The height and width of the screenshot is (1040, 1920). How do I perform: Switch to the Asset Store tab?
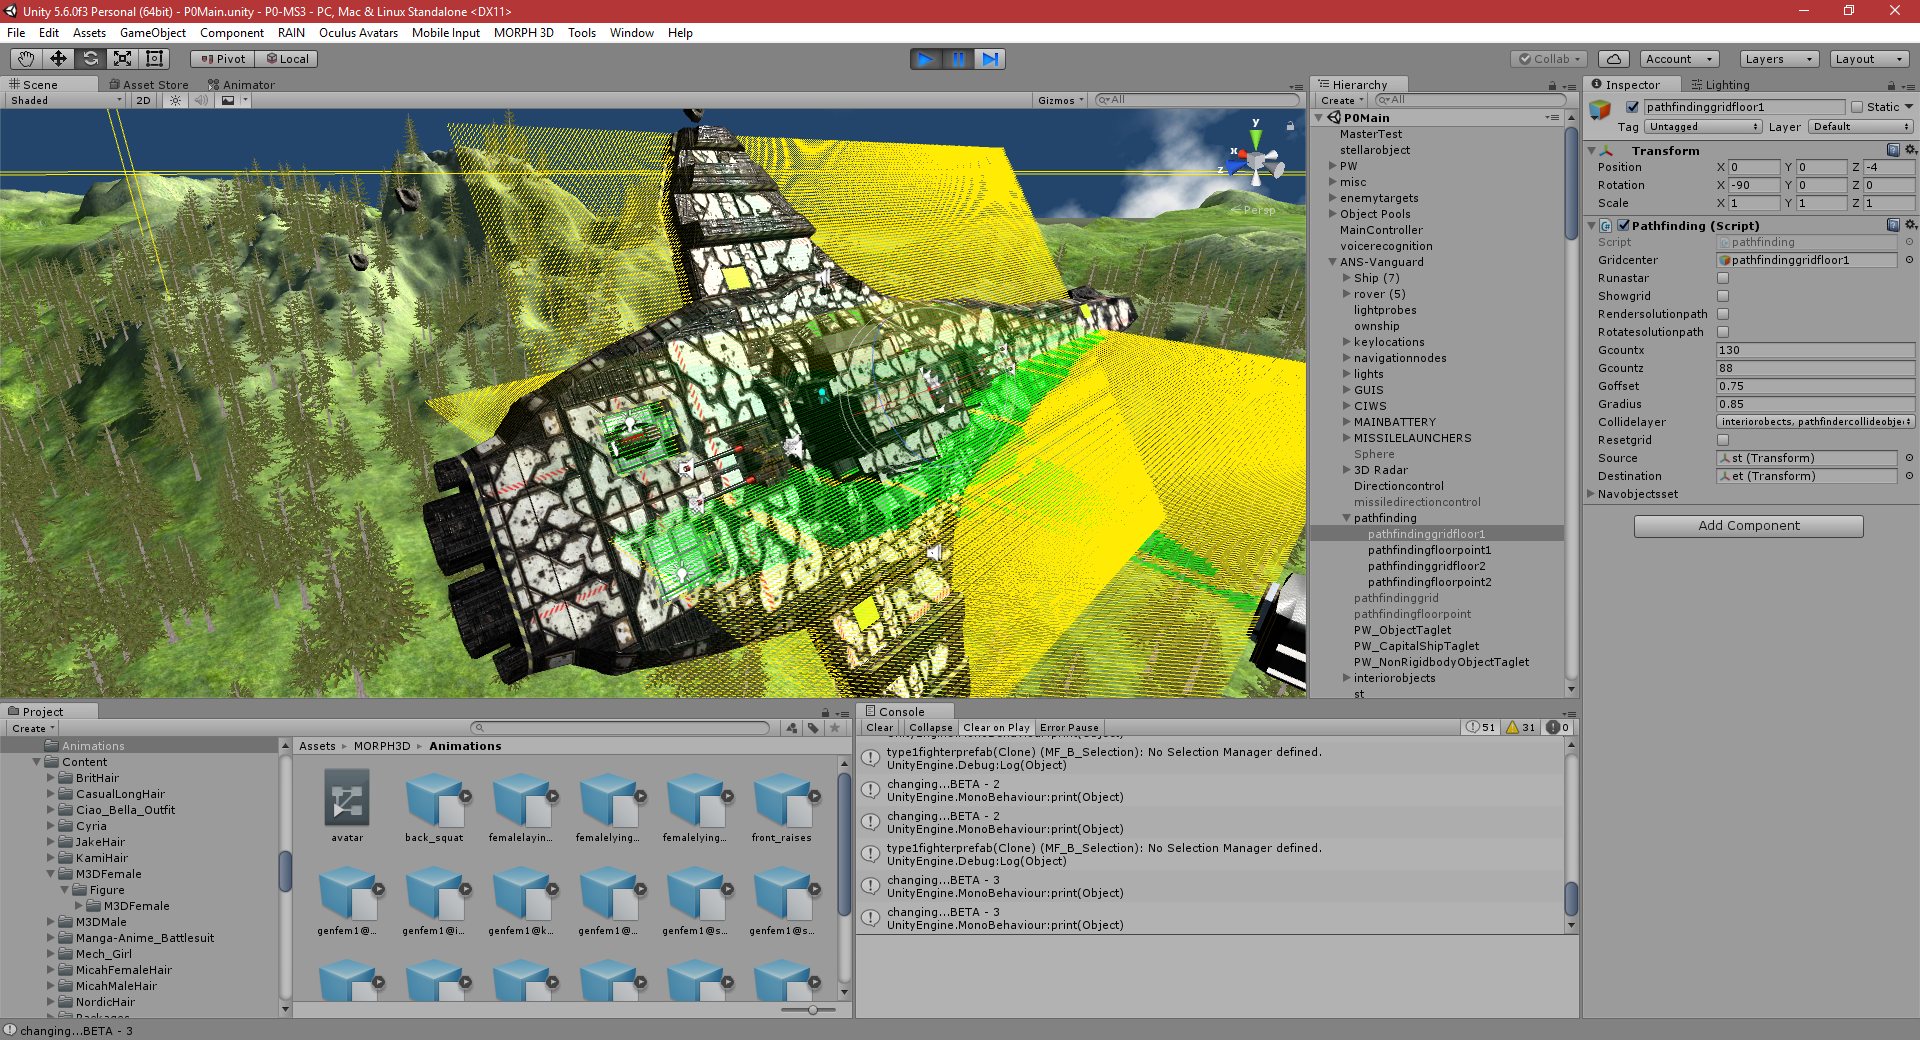[x=148, y=85]
